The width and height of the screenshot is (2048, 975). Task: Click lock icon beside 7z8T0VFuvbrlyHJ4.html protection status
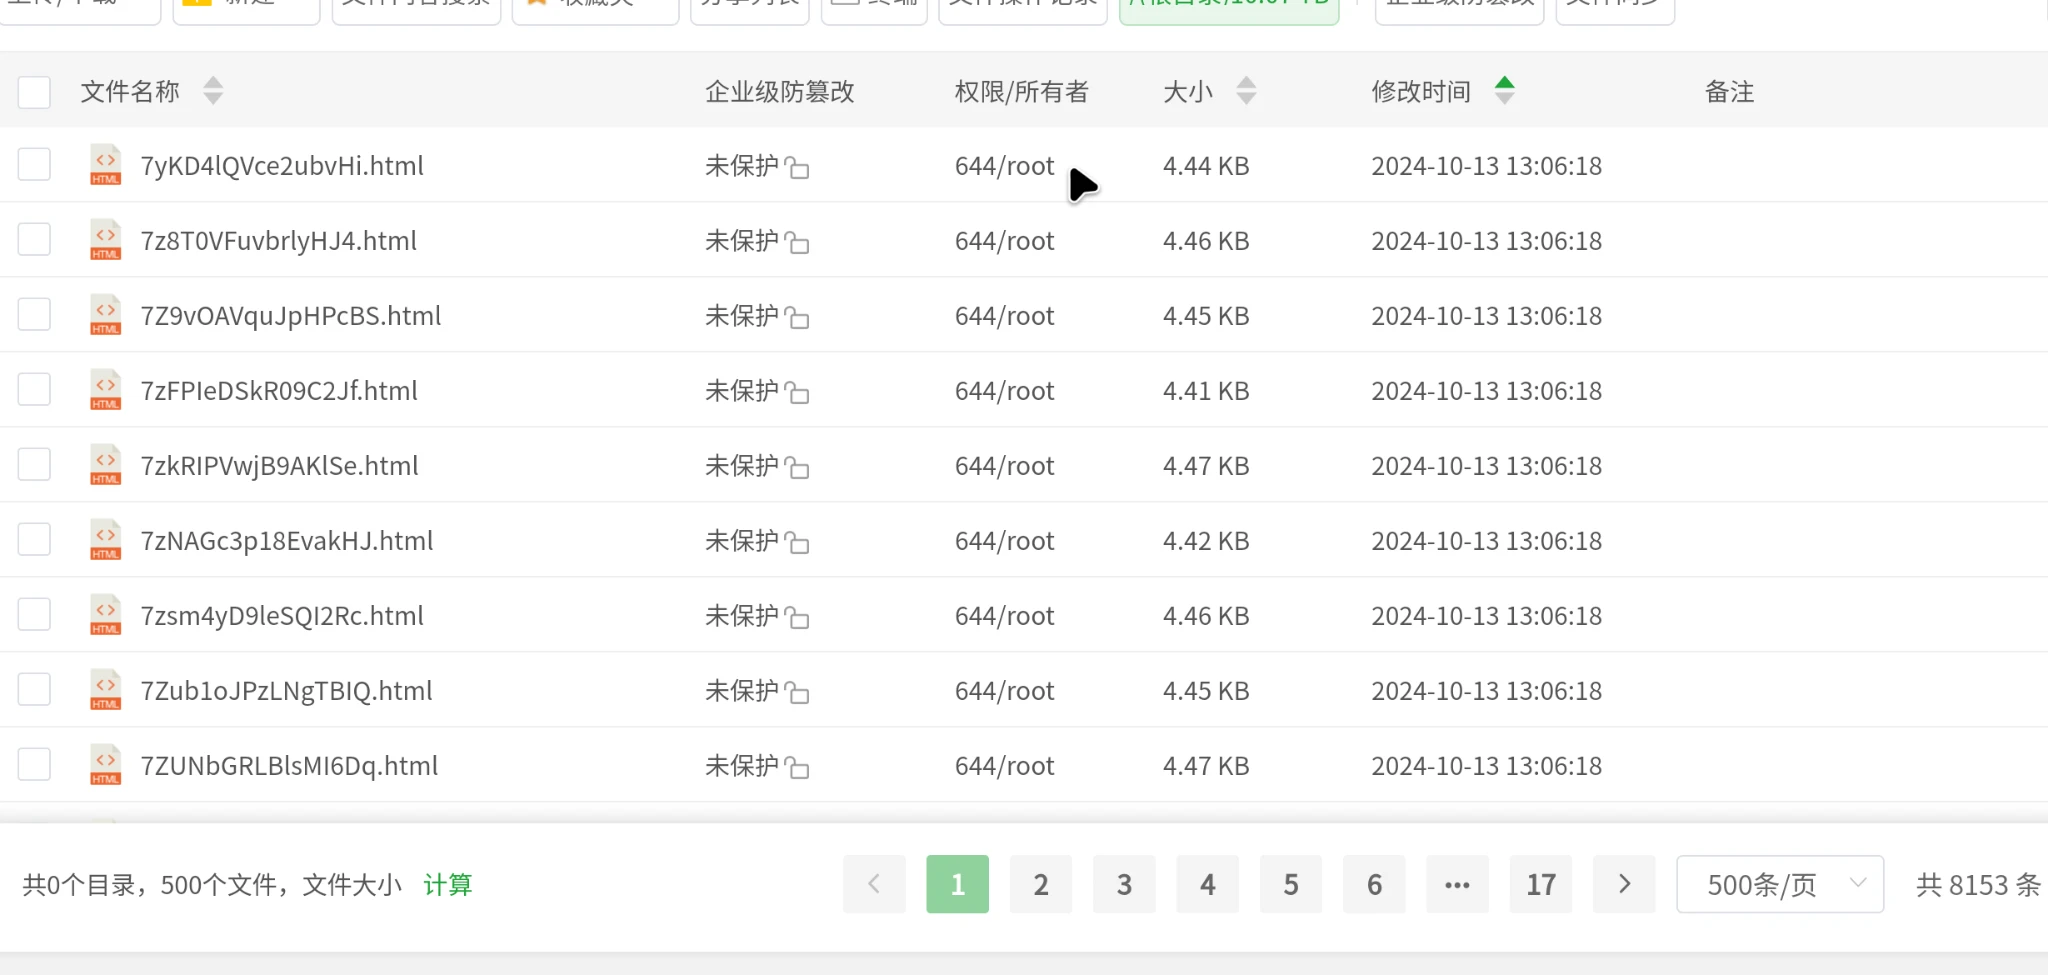[x=797, y=243]
